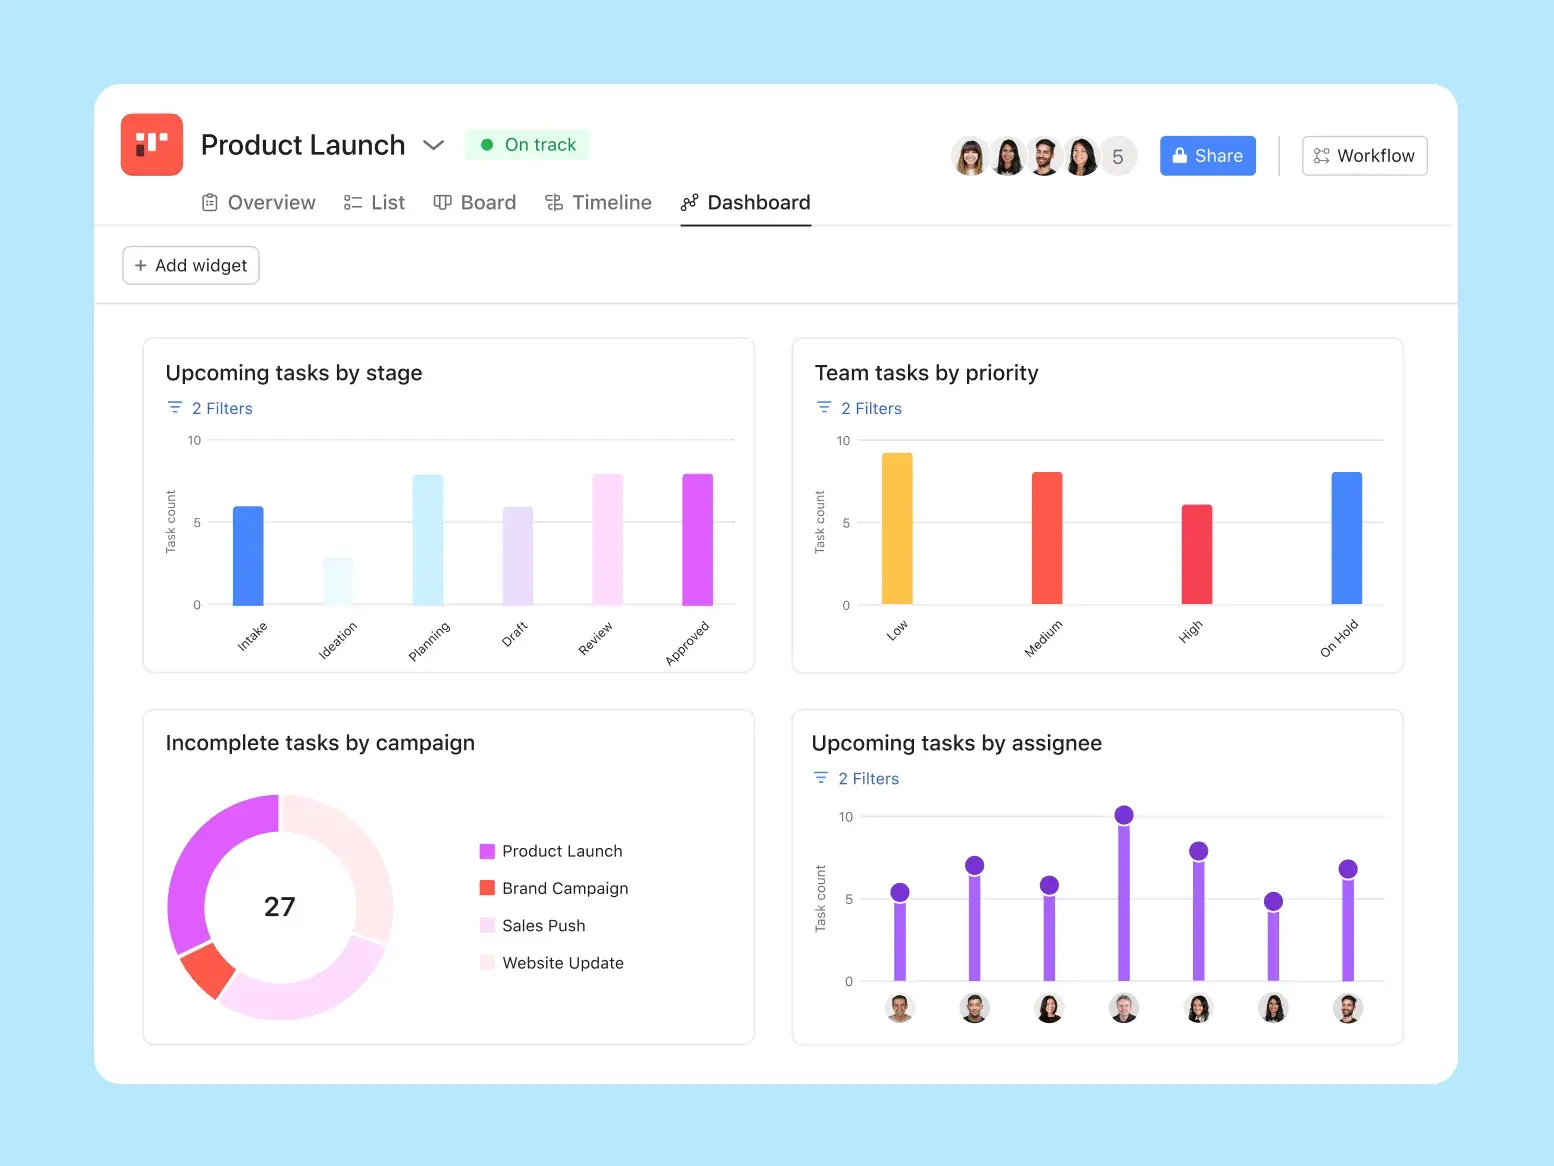Click the fifth assignee avatar under the chart

pyautogui.click(x=1198, y=1008)
